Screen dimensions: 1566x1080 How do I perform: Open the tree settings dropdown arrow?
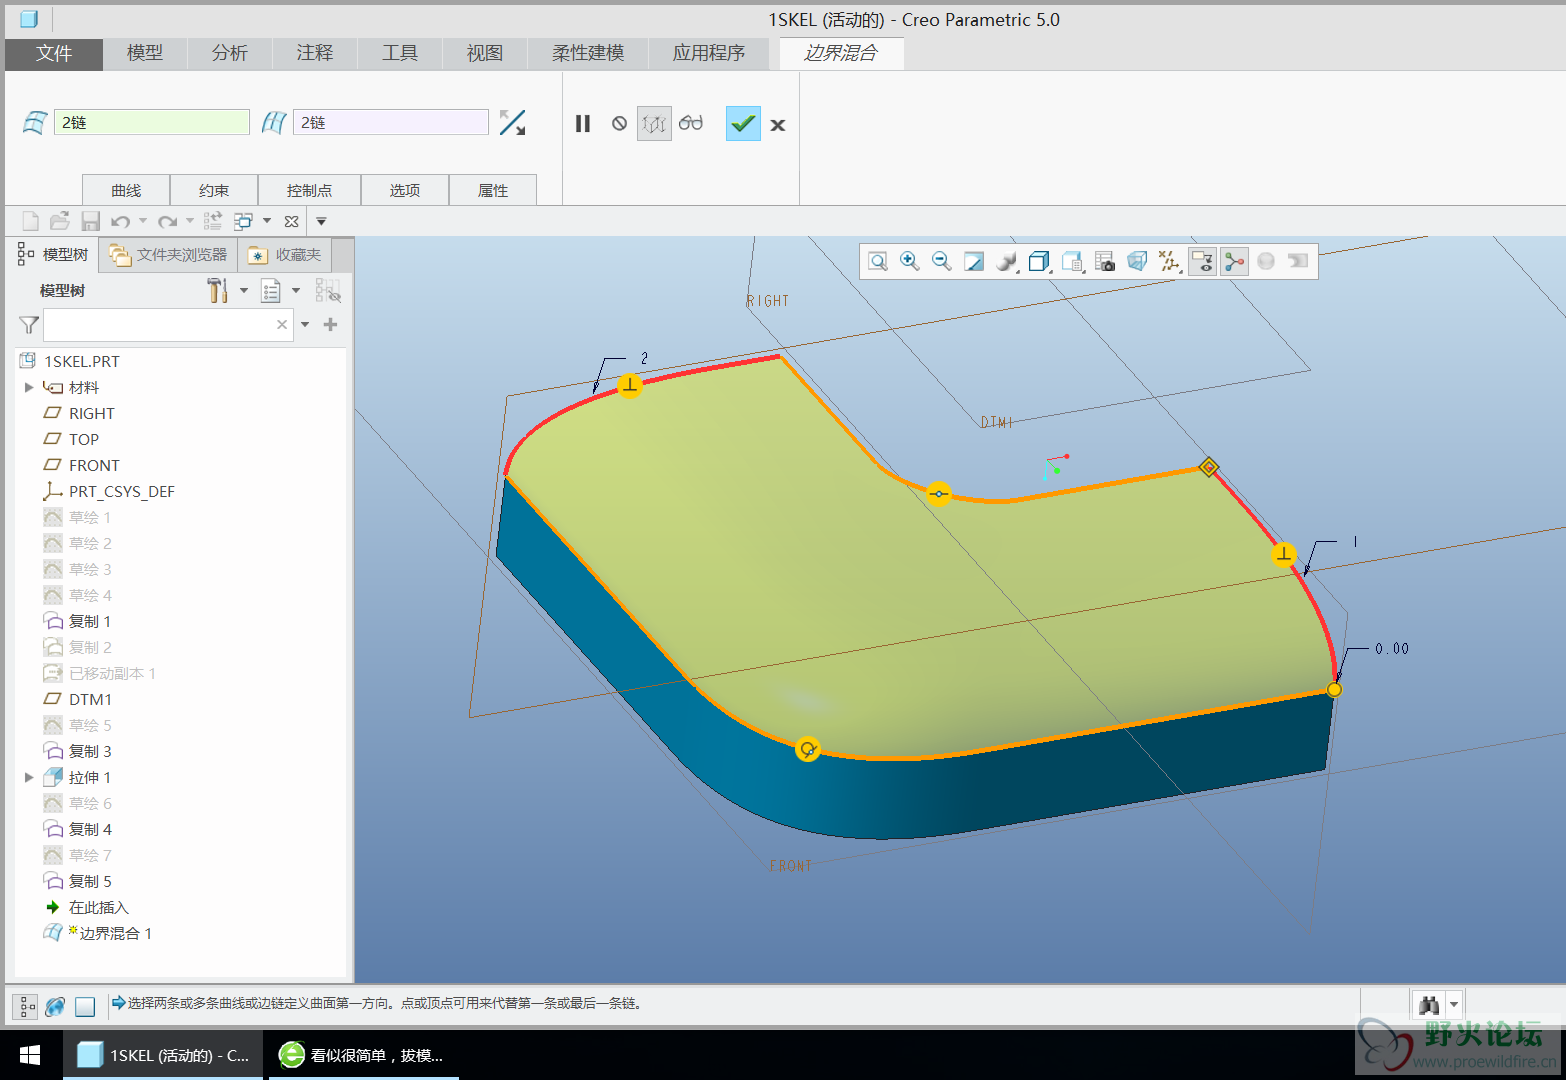tap(244, 291)
